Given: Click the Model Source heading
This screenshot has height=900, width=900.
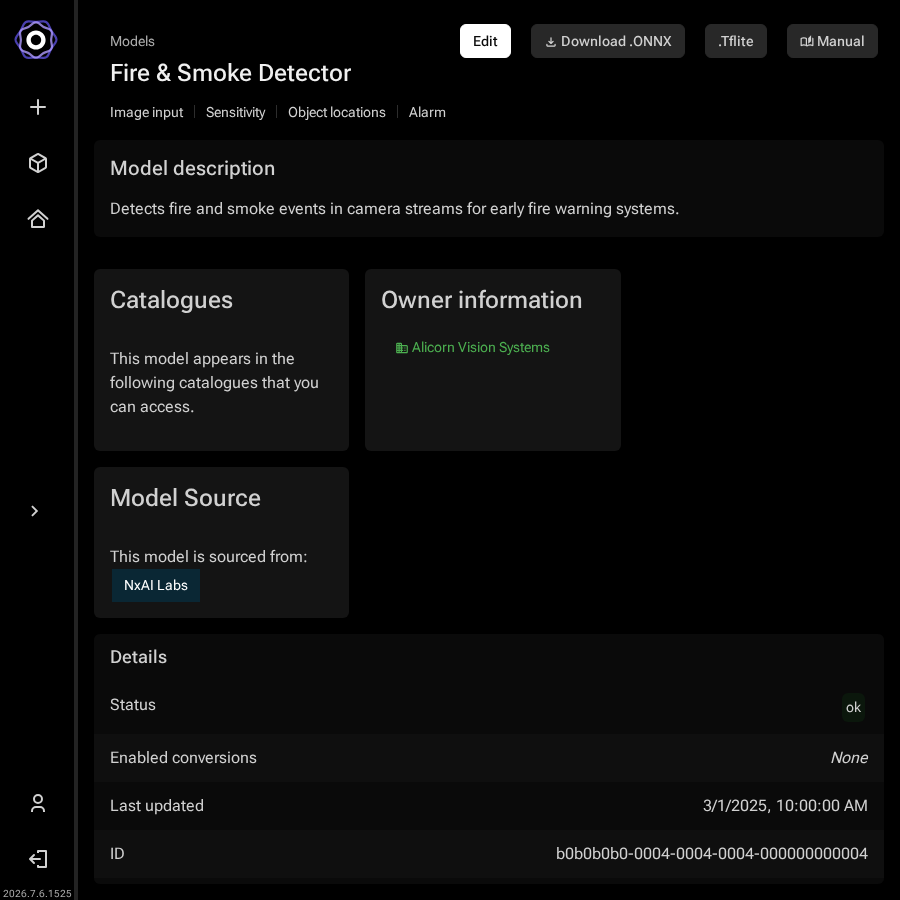Looking at the screenshot, I should pyautogui.click(x=185, y=498).
